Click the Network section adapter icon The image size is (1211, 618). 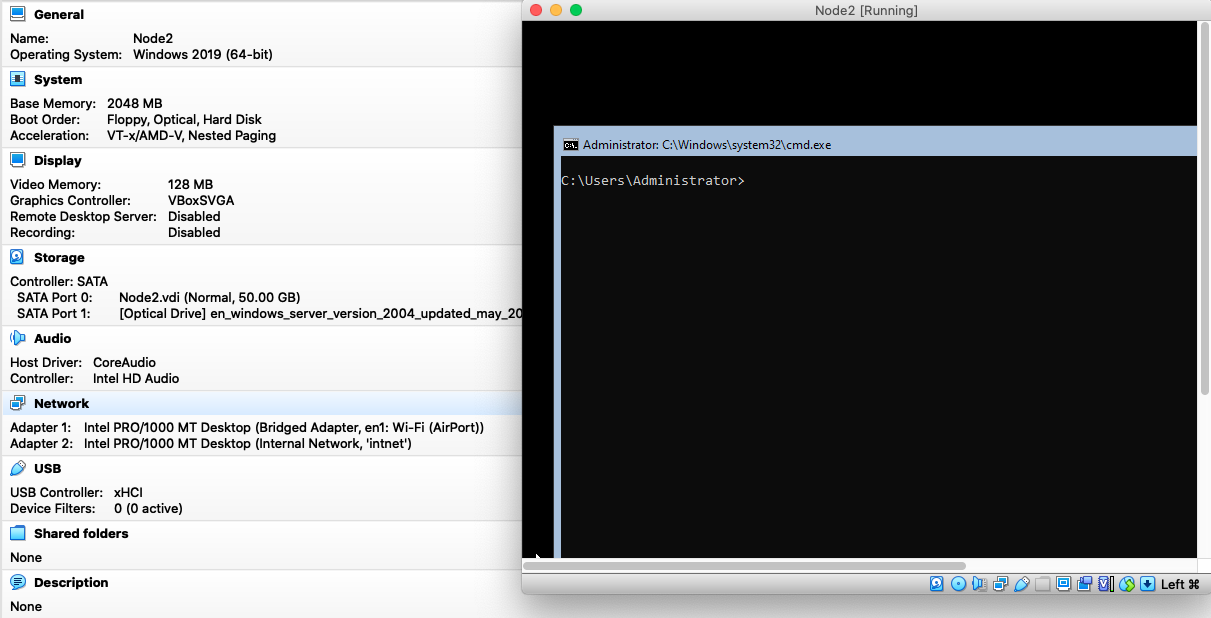[x=18, y=404]
